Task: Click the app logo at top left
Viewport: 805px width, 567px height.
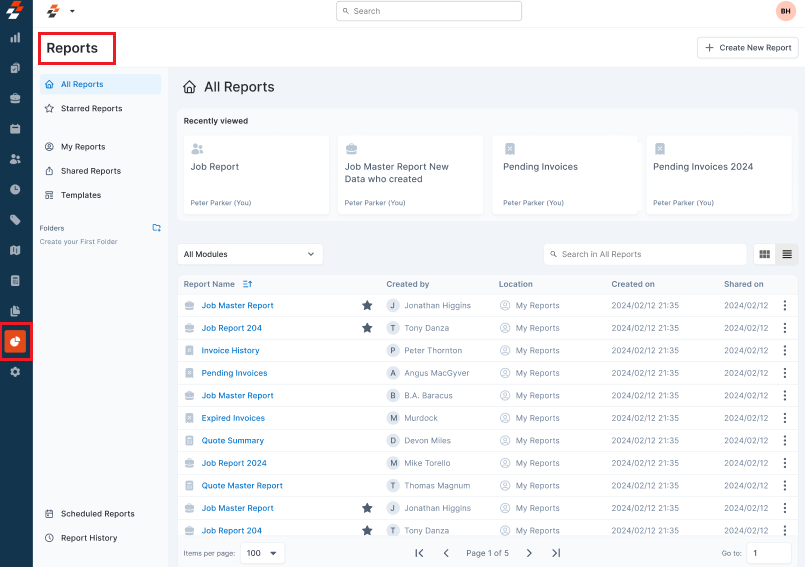Action: (15, 10)
